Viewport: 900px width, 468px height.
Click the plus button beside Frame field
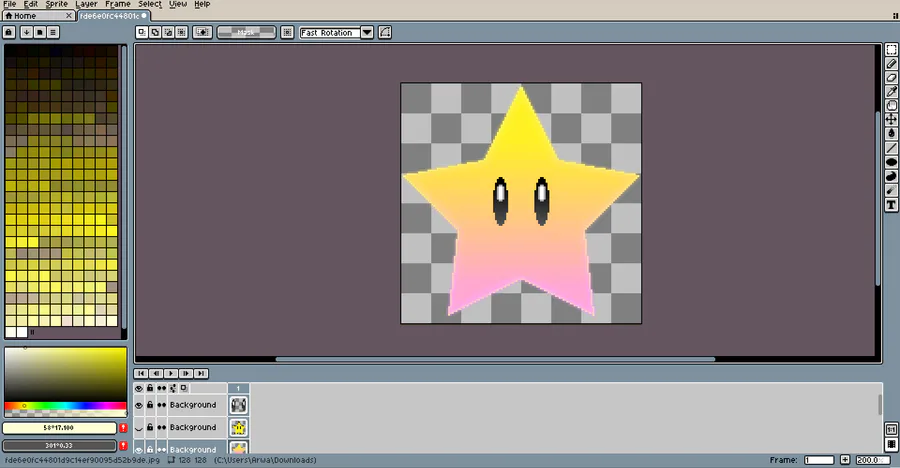click(845, 459)
